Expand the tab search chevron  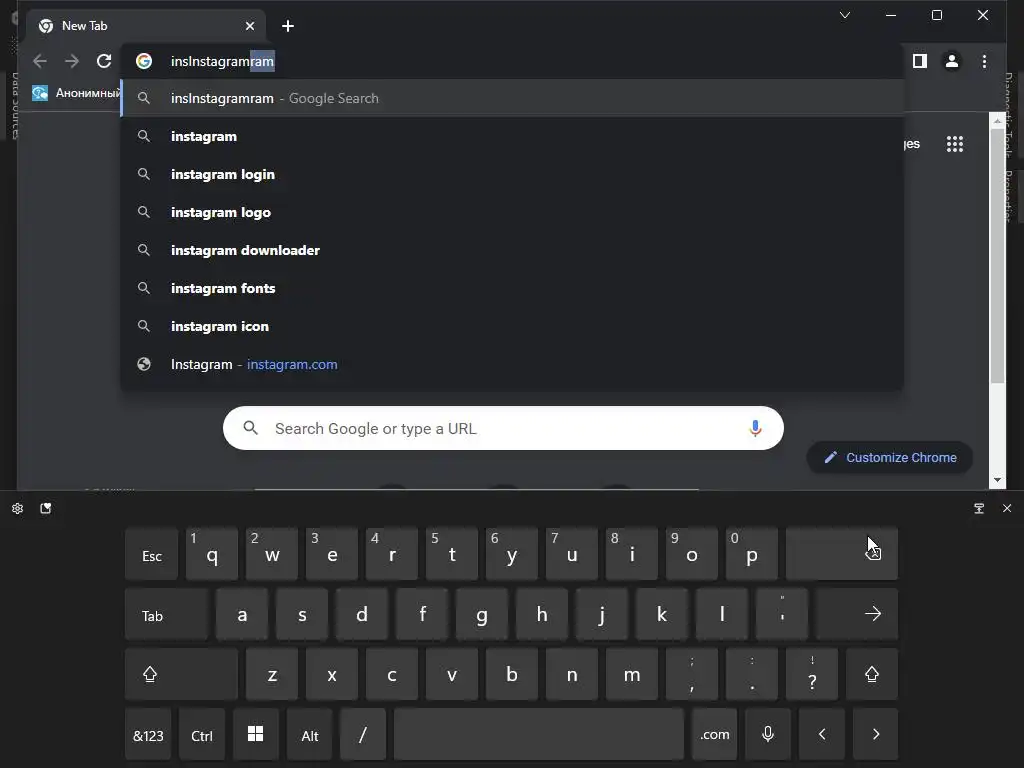tap(844, 15)
